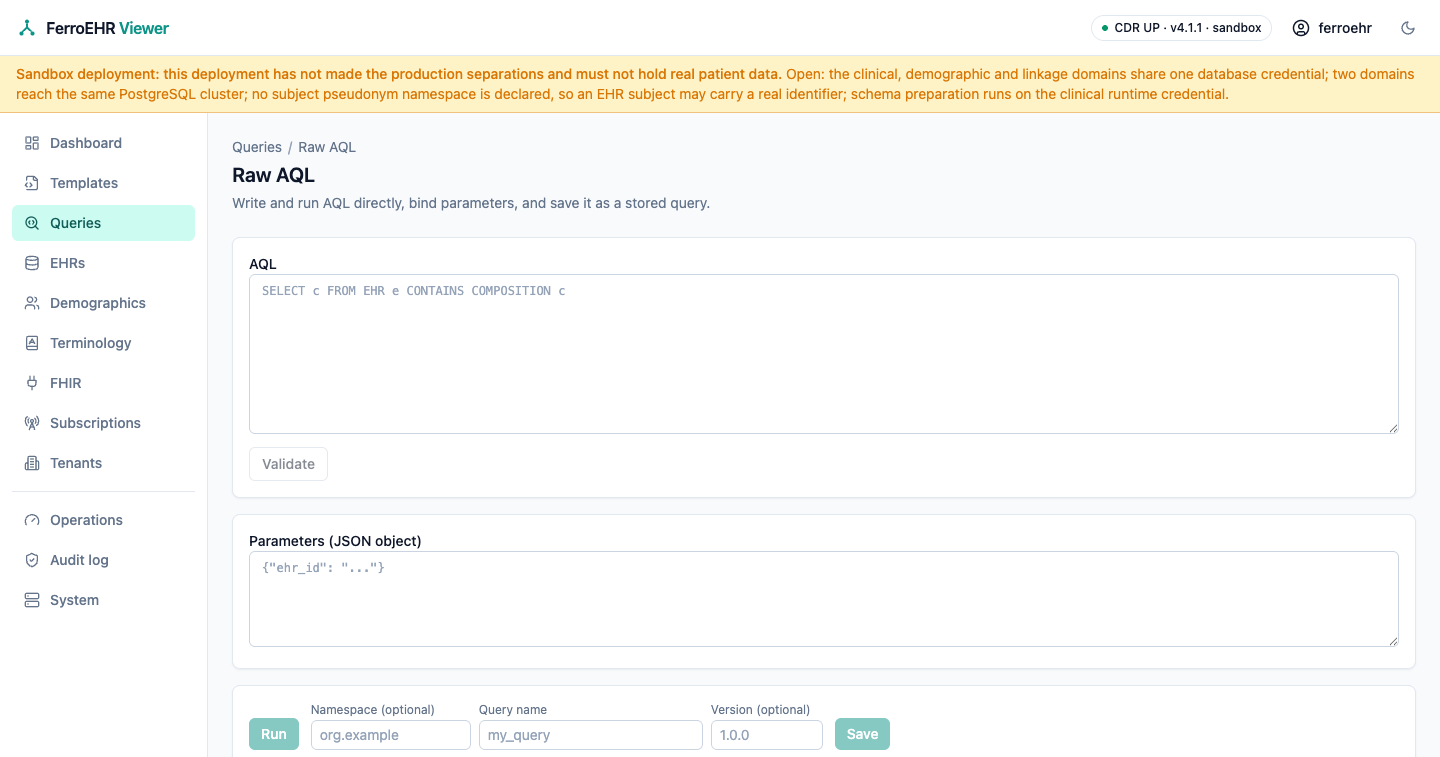This screenshot has width=1440, height=757.
Task: Click the FerroEHR Viewer title
Action: (108, 28)
